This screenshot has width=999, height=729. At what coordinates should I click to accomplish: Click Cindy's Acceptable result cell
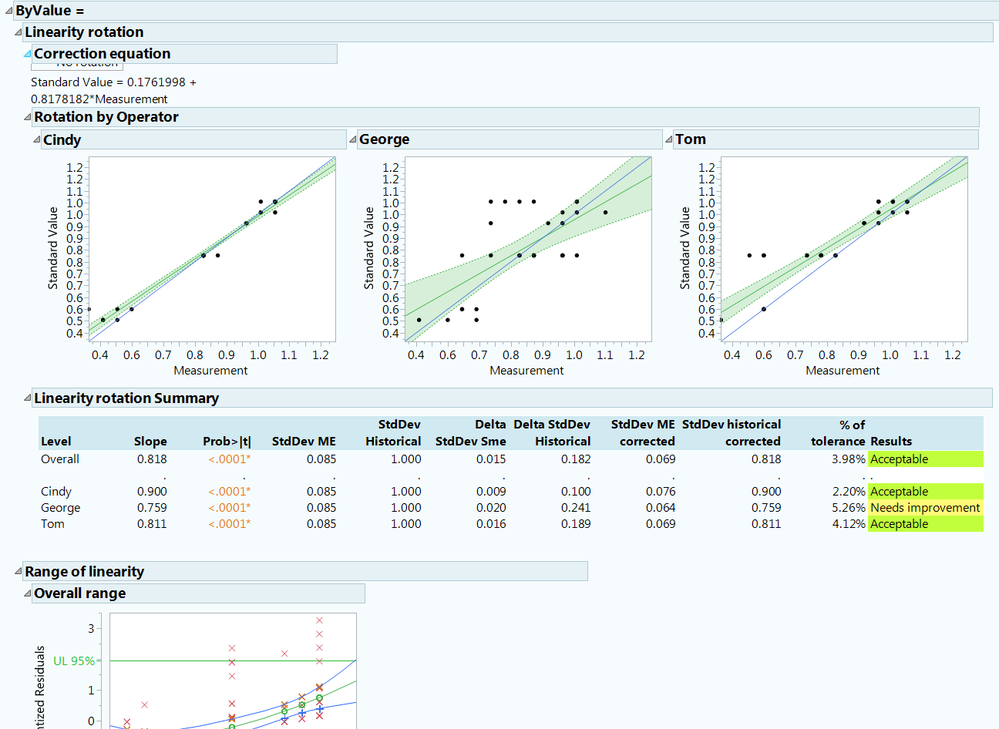925,491
